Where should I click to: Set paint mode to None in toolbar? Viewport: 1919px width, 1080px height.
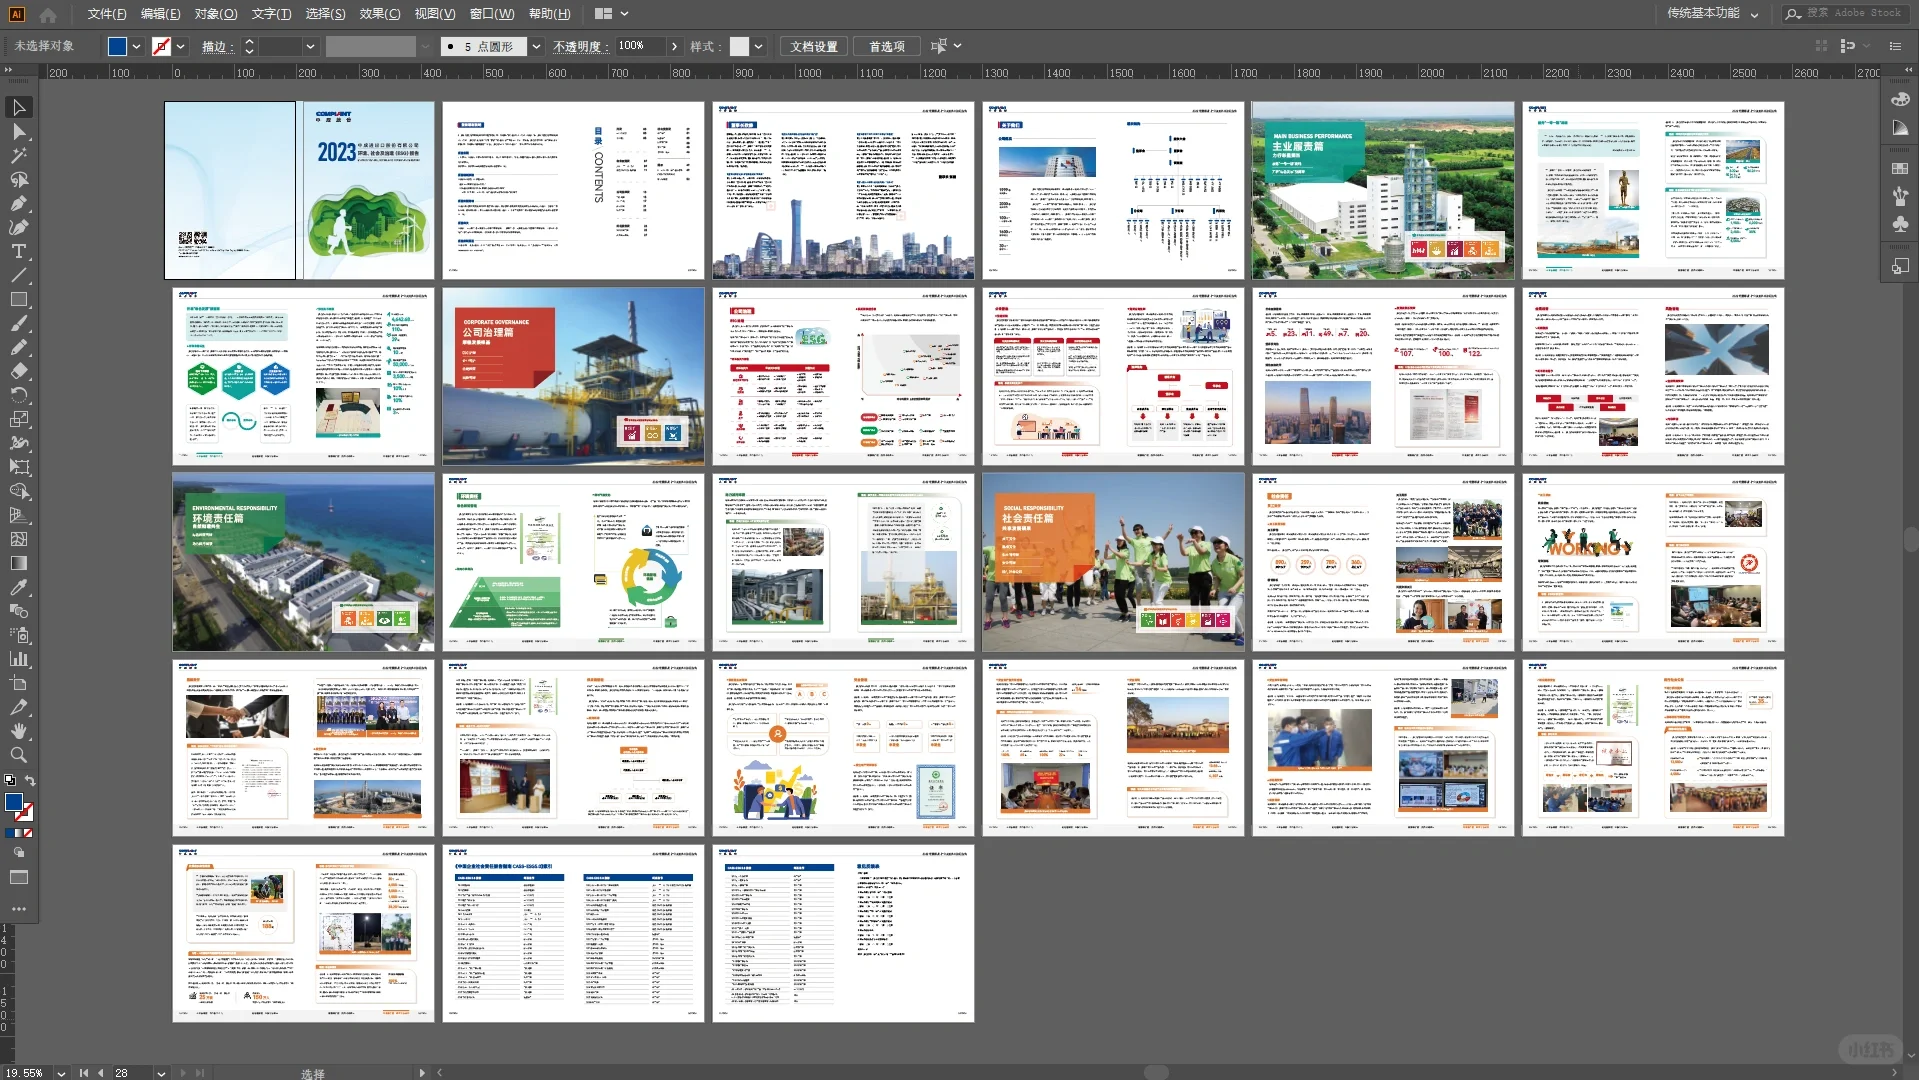click(x=28, y=833)
